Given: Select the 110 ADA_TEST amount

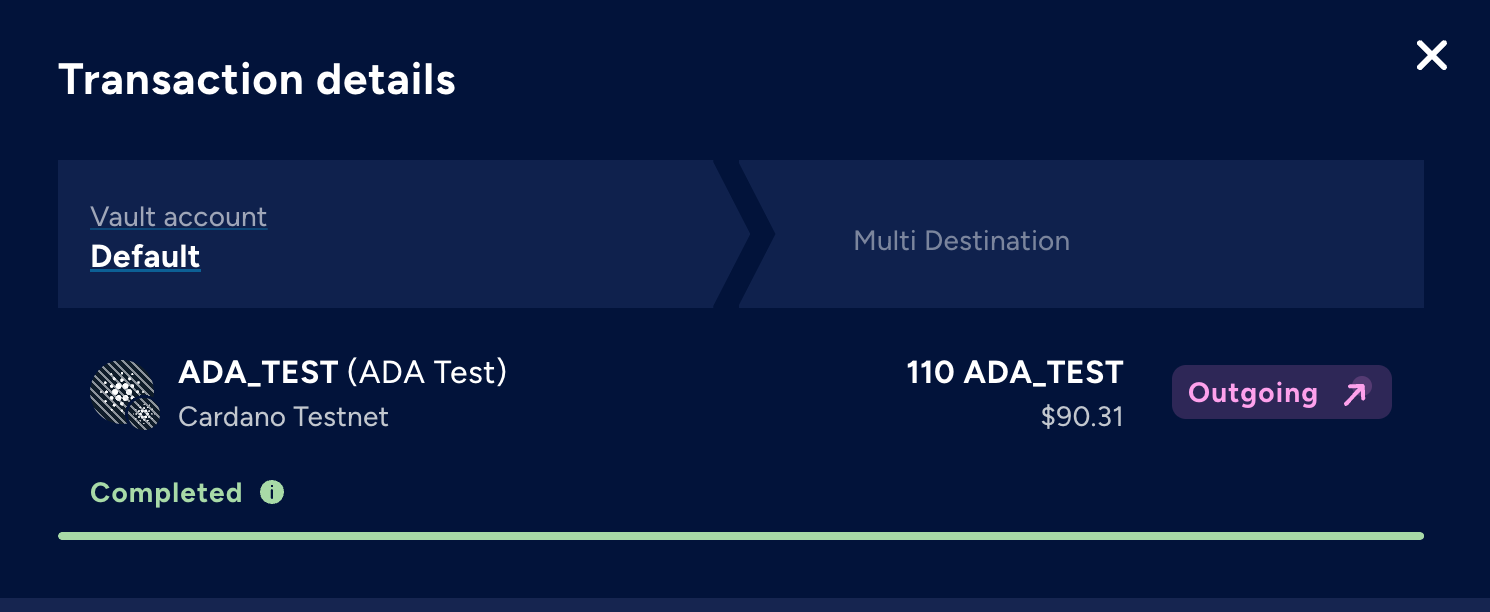Looking at the screenshot, I should (1015, 373).
